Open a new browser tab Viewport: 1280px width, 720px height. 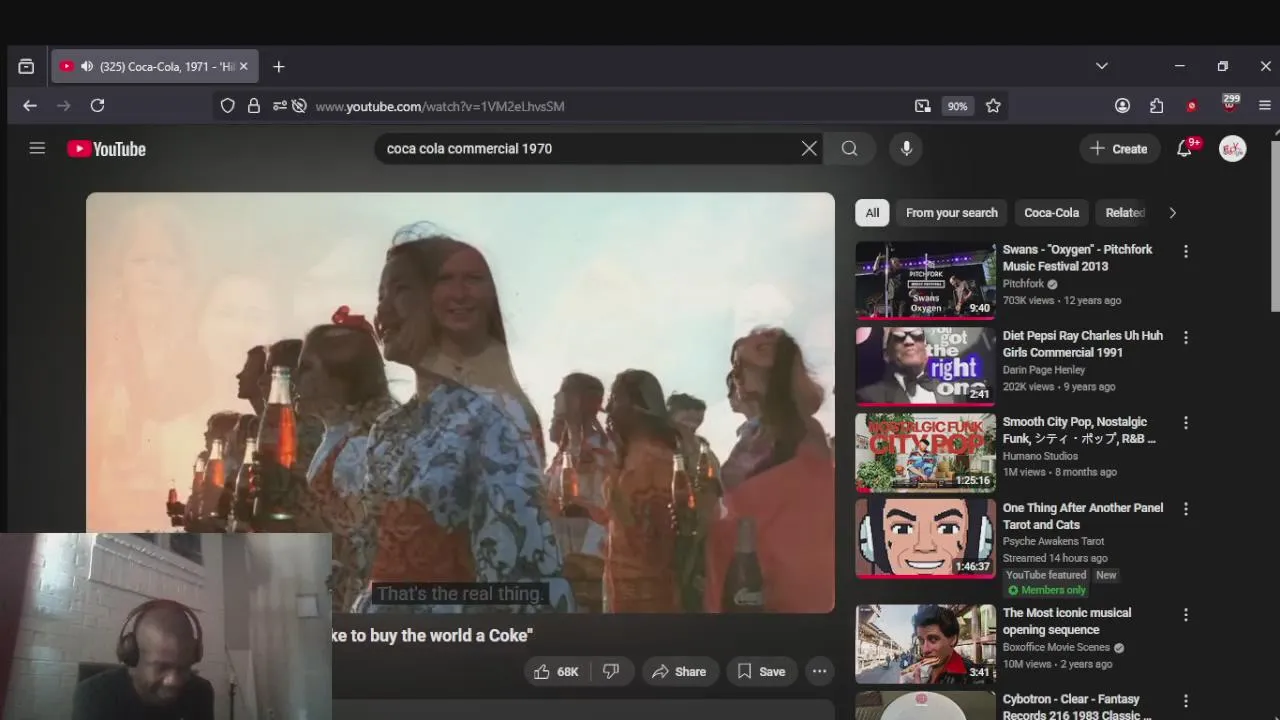[279, 67]
